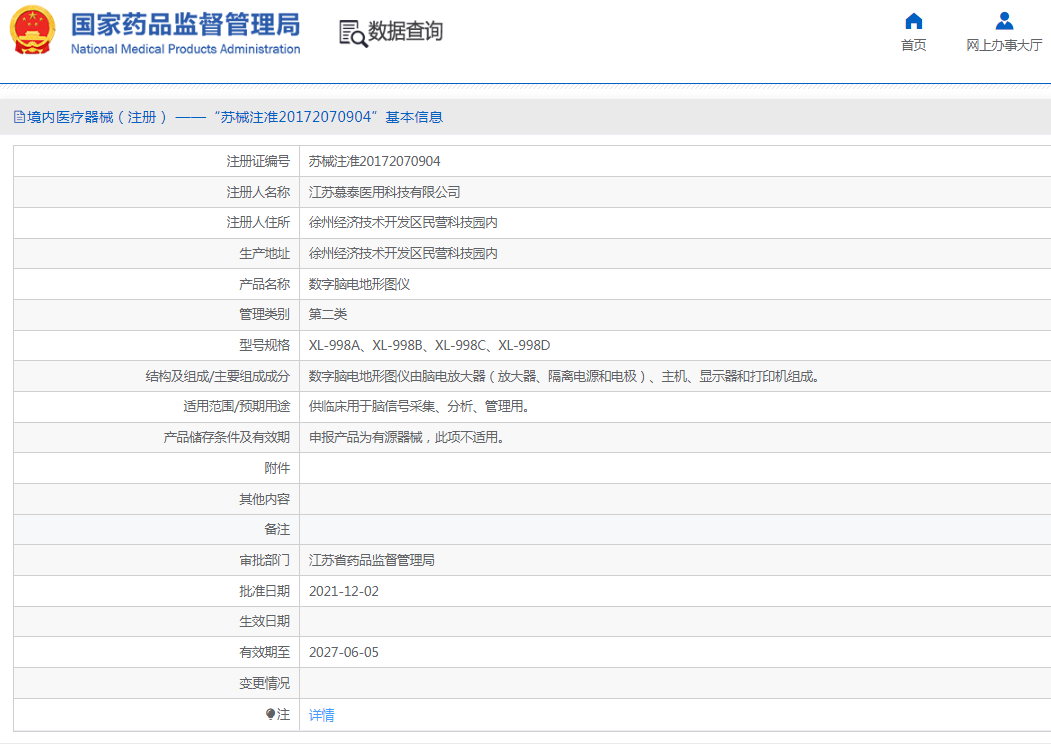Click approval department 江苏省药品监督管理局
The height and width of the screenshot is (744, 1051).
(x=371, y=560)
